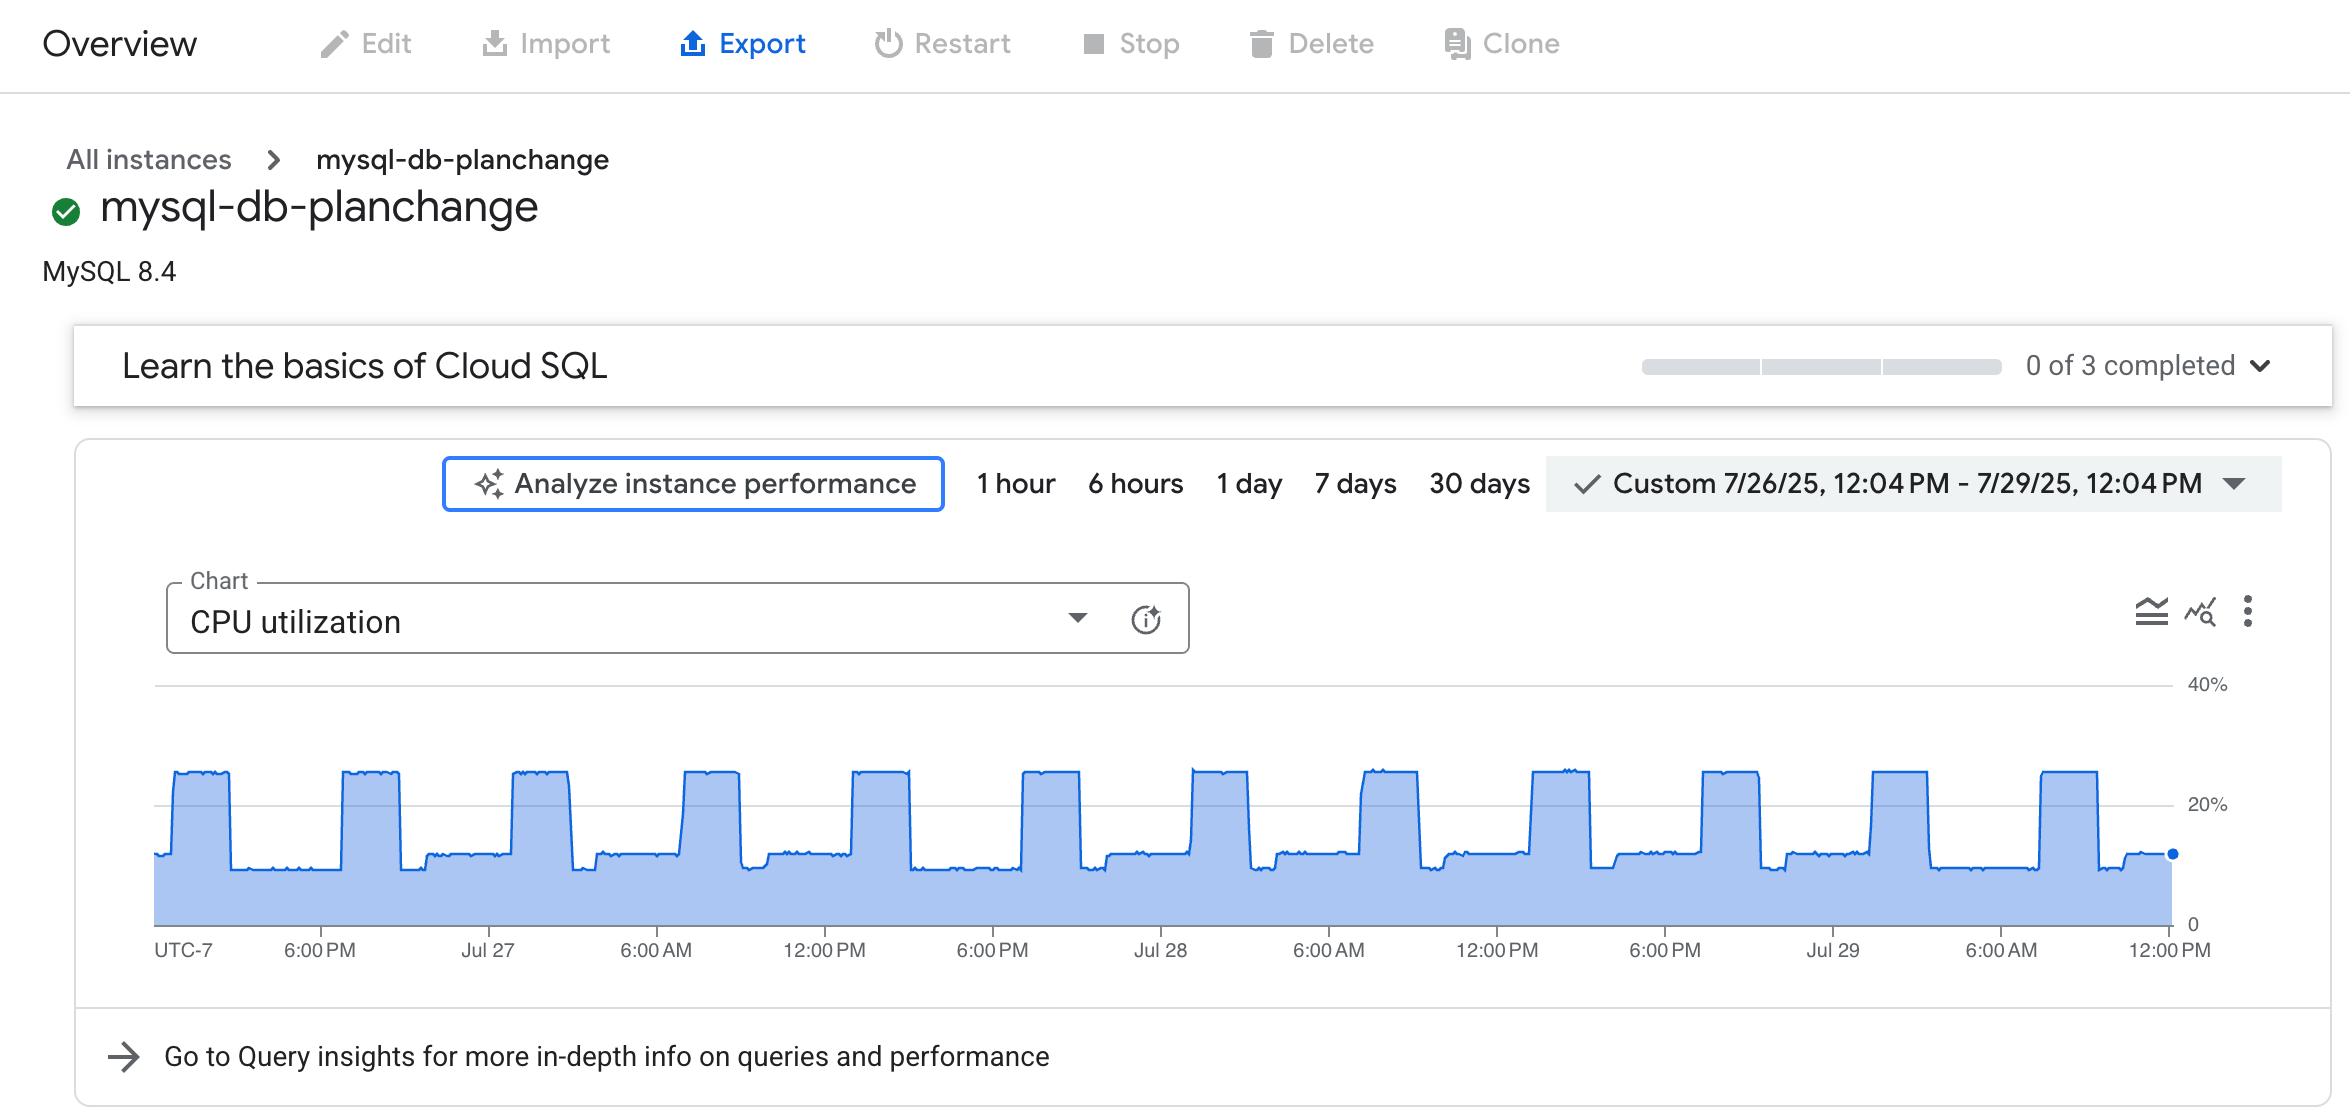
Task: Click Analyze instance performance button
Action: (692, 484)
